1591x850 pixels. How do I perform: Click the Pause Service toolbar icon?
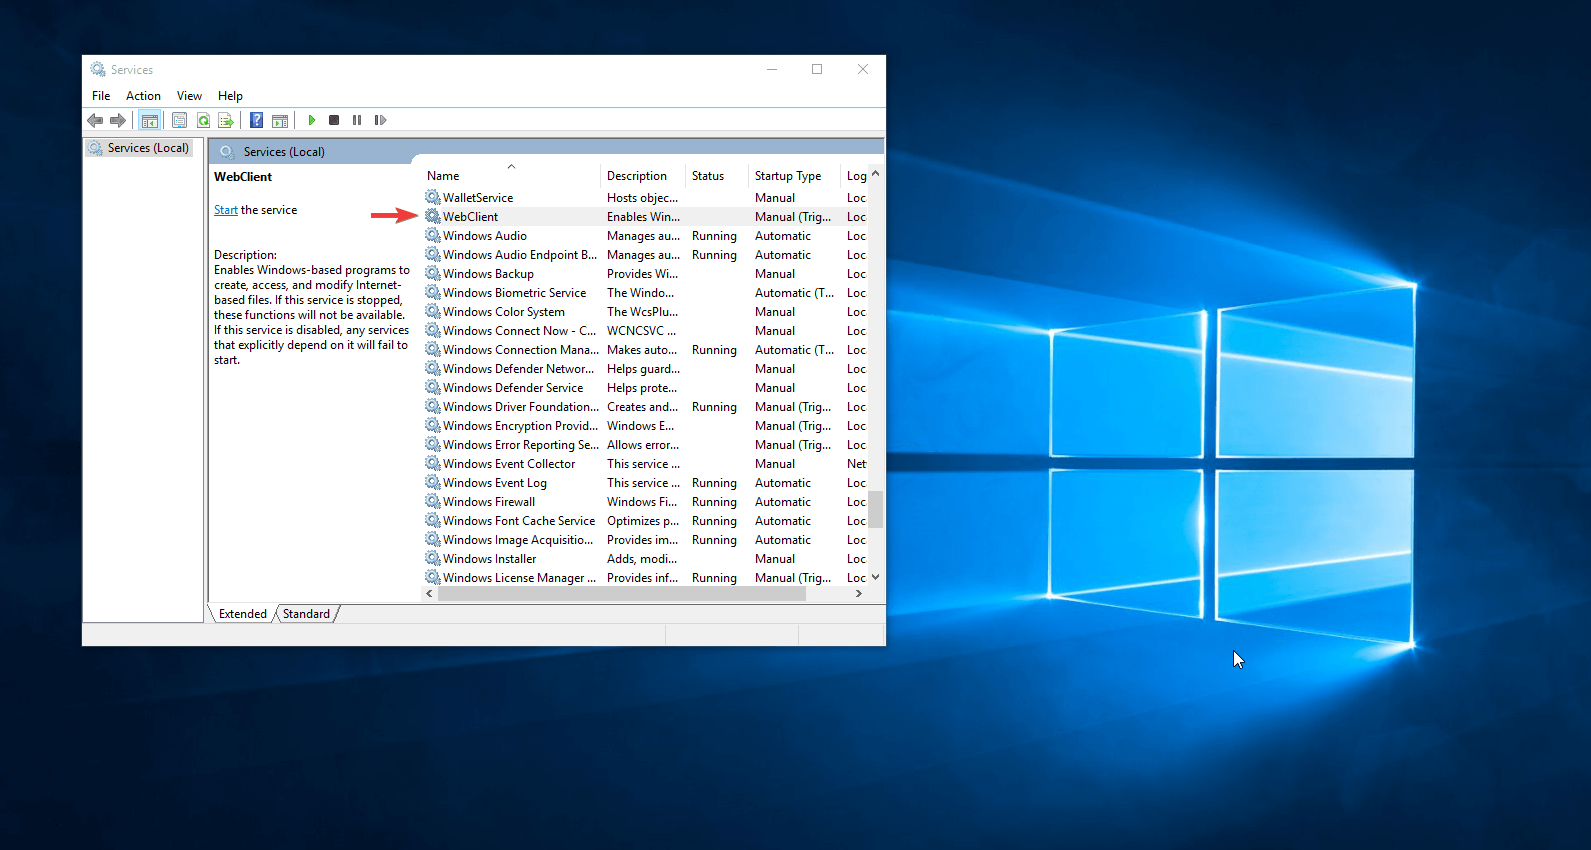coord(357,120)
